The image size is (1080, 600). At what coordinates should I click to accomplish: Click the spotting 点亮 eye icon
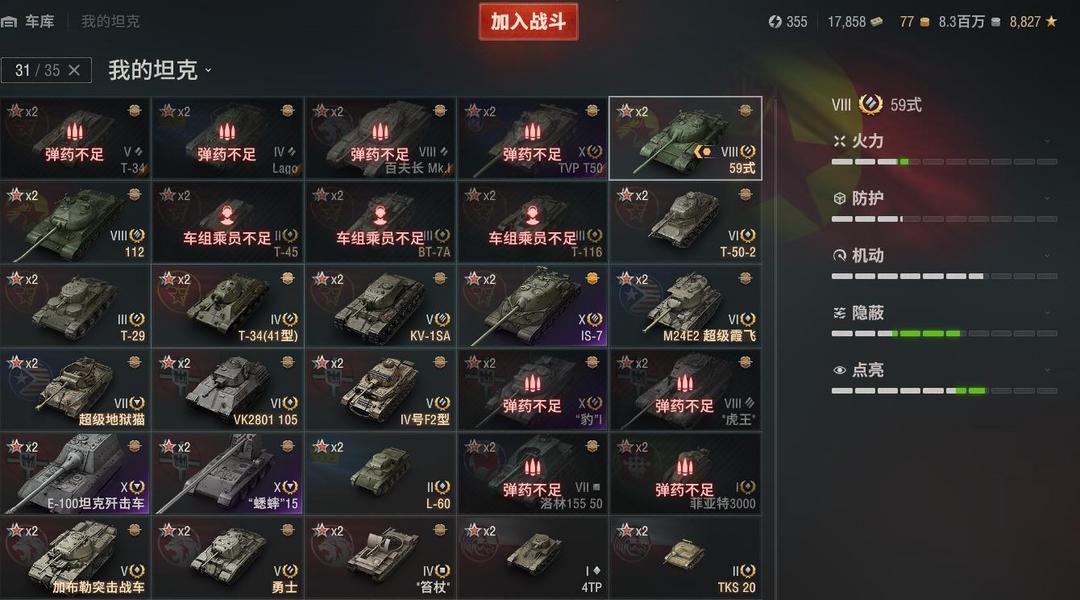(839, 371)
